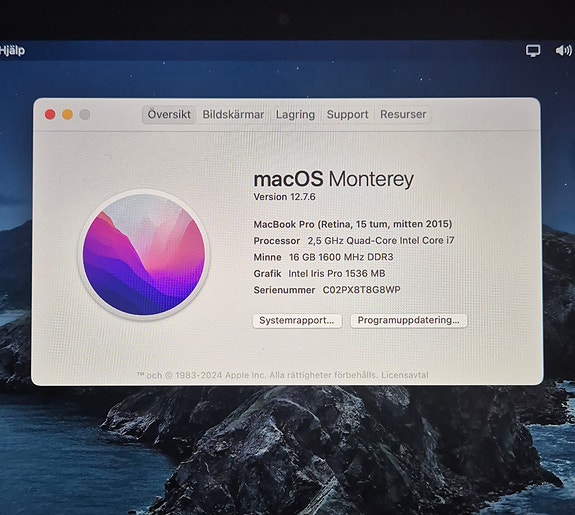Close the window with the red button
Image resolution: width=575 pixels, height=515 pixels.
point(50,114)
